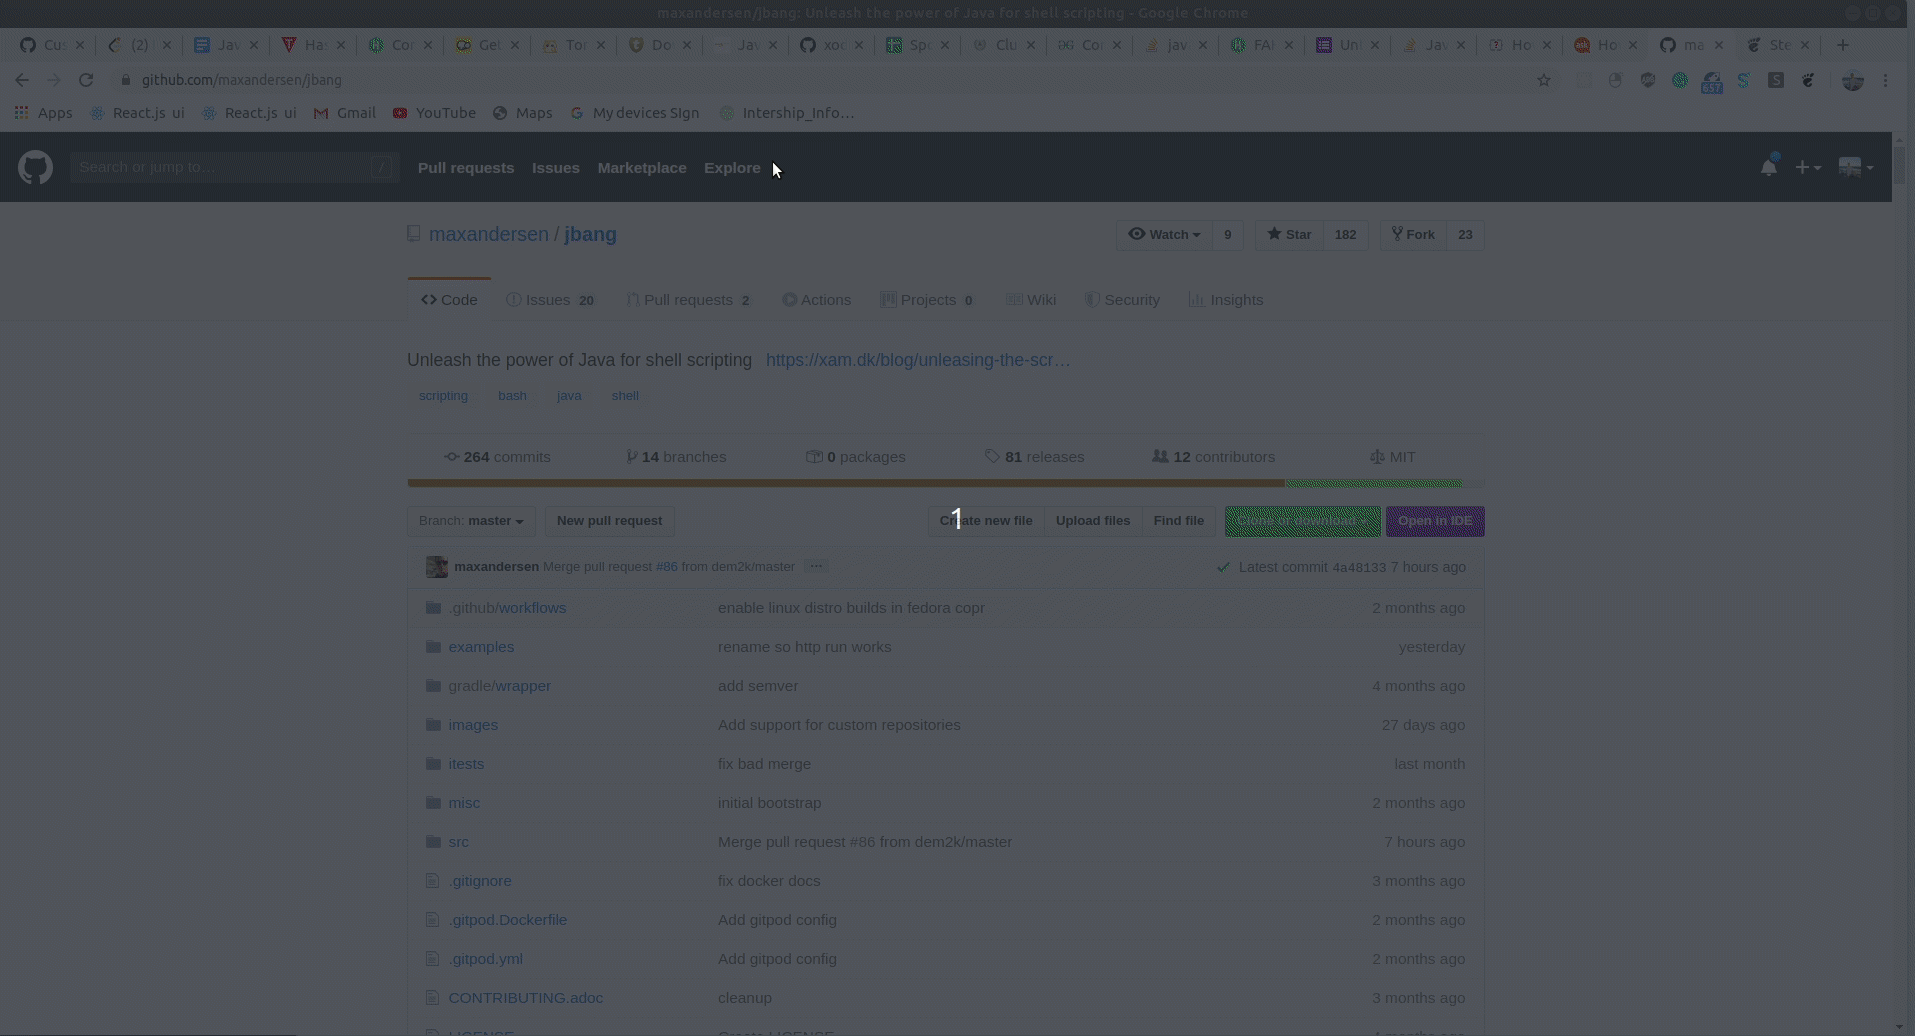The height and width of the screenshot is (1036, 1915).
Task: Open the notifications bell
Action: tap(1768, 167)
